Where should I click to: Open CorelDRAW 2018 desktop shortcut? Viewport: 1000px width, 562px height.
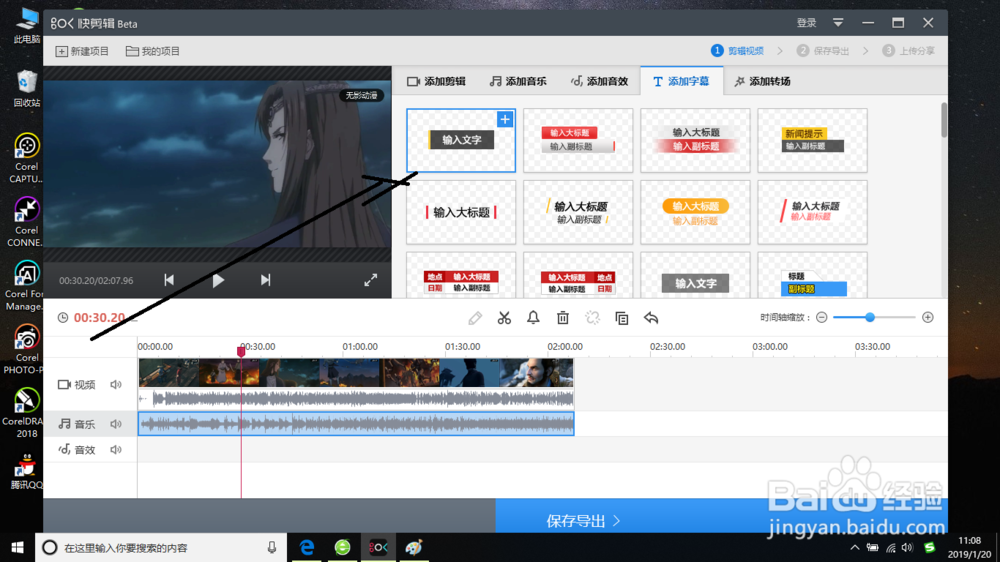click(x=26, y=412)
